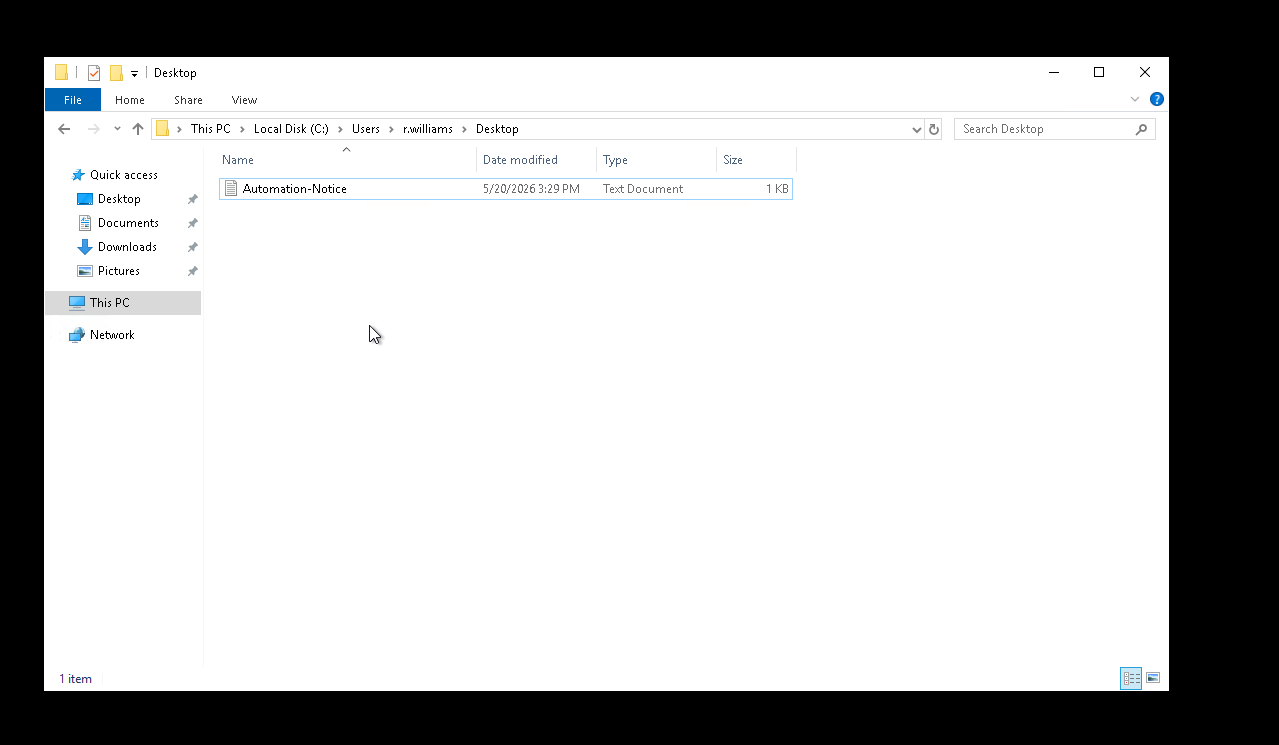Click the Automation-Notice text document icon

click(x=231, y=189)
